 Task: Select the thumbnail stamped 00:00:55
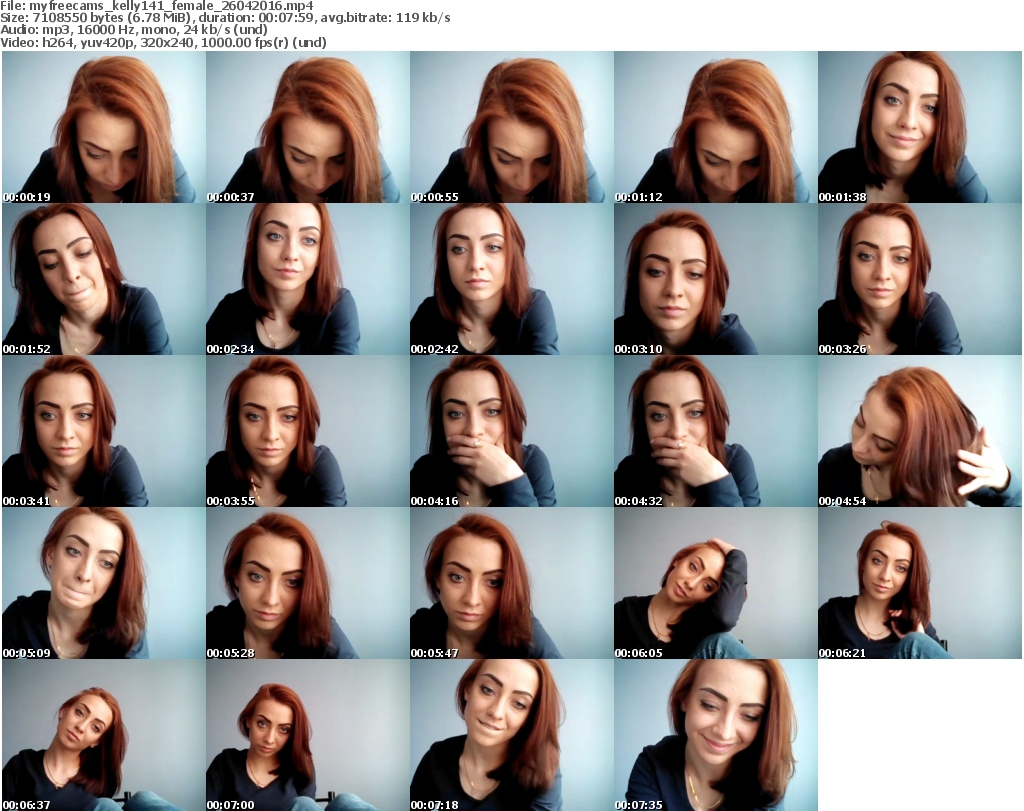(511, 127)
